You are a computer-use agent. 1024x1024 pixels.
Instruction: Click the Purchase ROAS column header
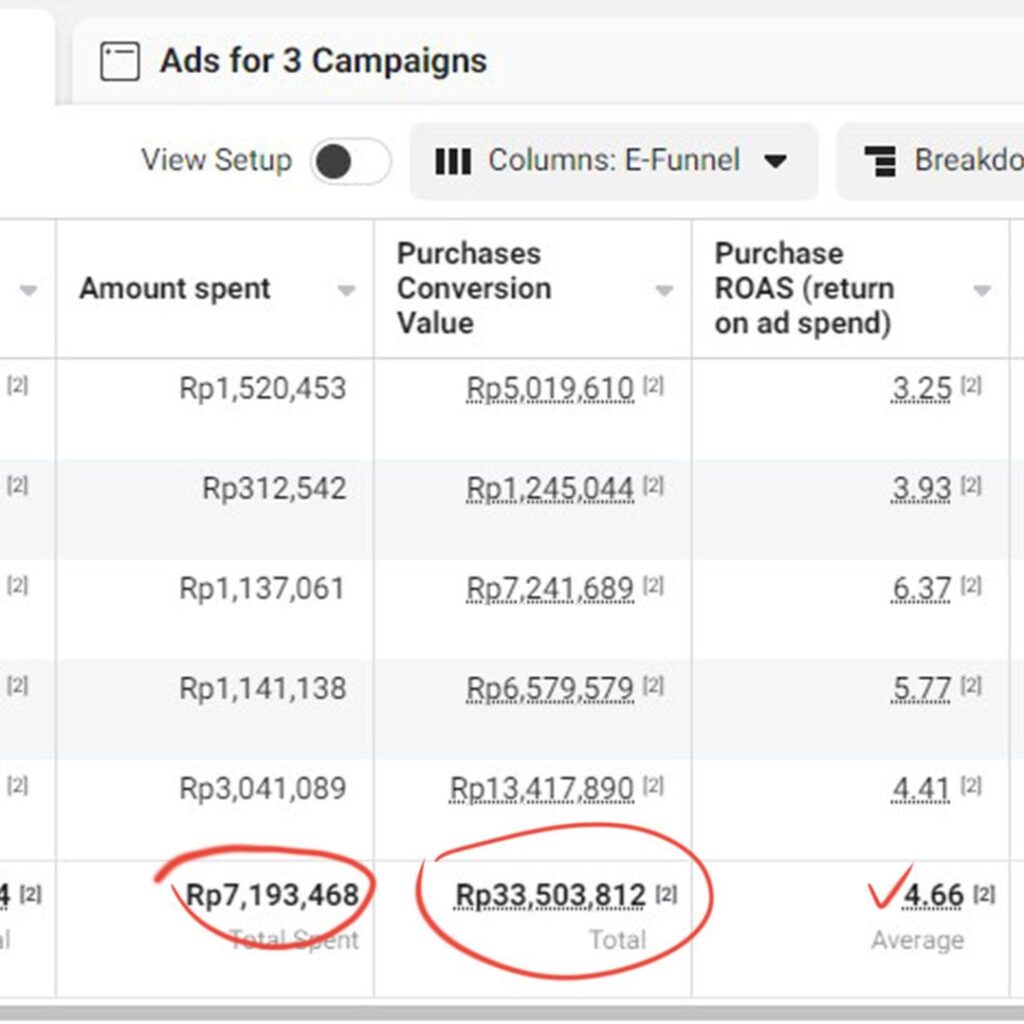[x=804, y=288]
